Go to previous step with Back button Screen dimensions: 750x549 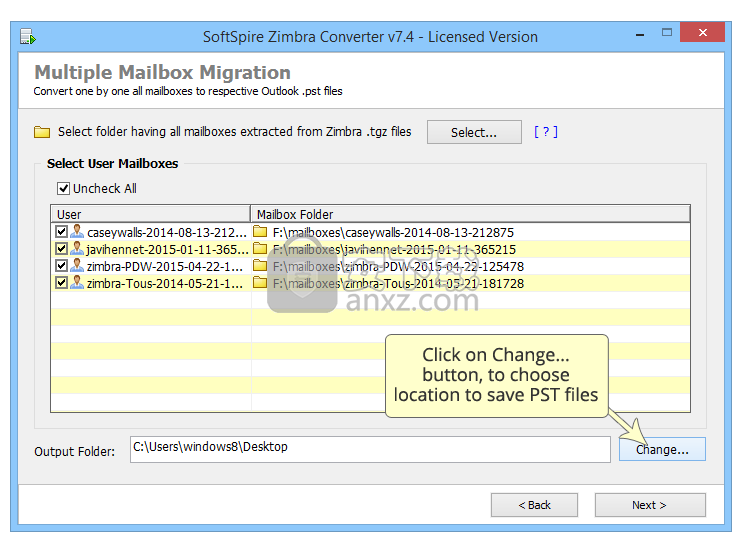point(534,505)
